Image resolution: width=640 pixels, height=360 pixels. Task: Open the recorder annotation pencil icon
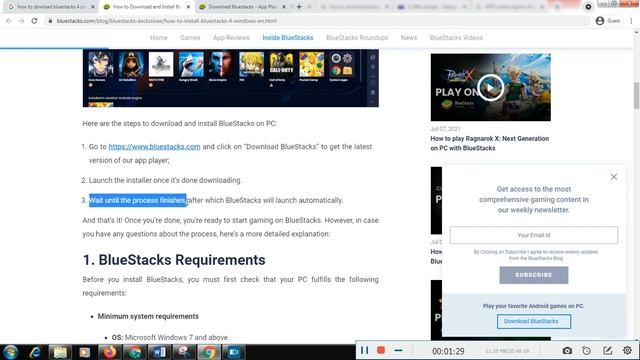(607, 350)
